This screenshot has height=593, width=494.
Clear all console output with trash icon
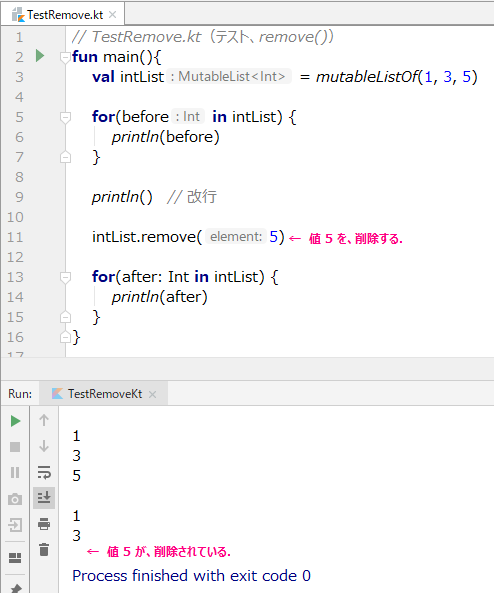(44, 549)
